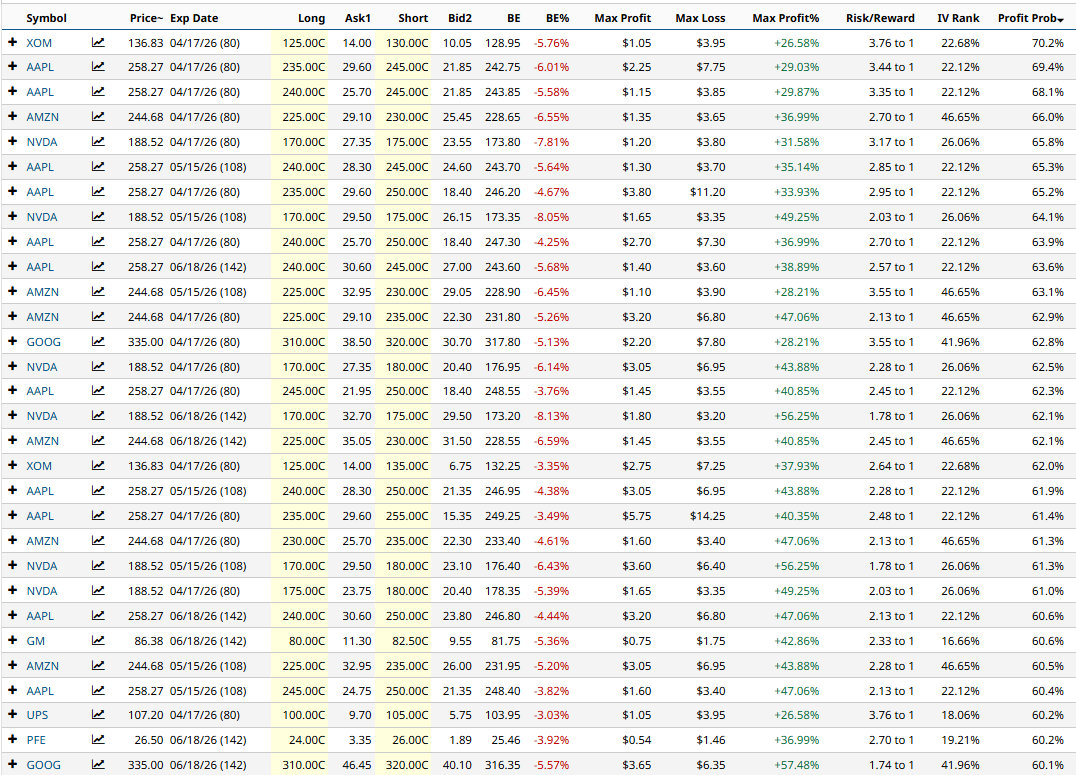Image resolution: width=1076 pixels, height=775 pixels.
Task: Show chart for AAPL 65.3% row
Action: pyautogui.click(x=98, y=167)
